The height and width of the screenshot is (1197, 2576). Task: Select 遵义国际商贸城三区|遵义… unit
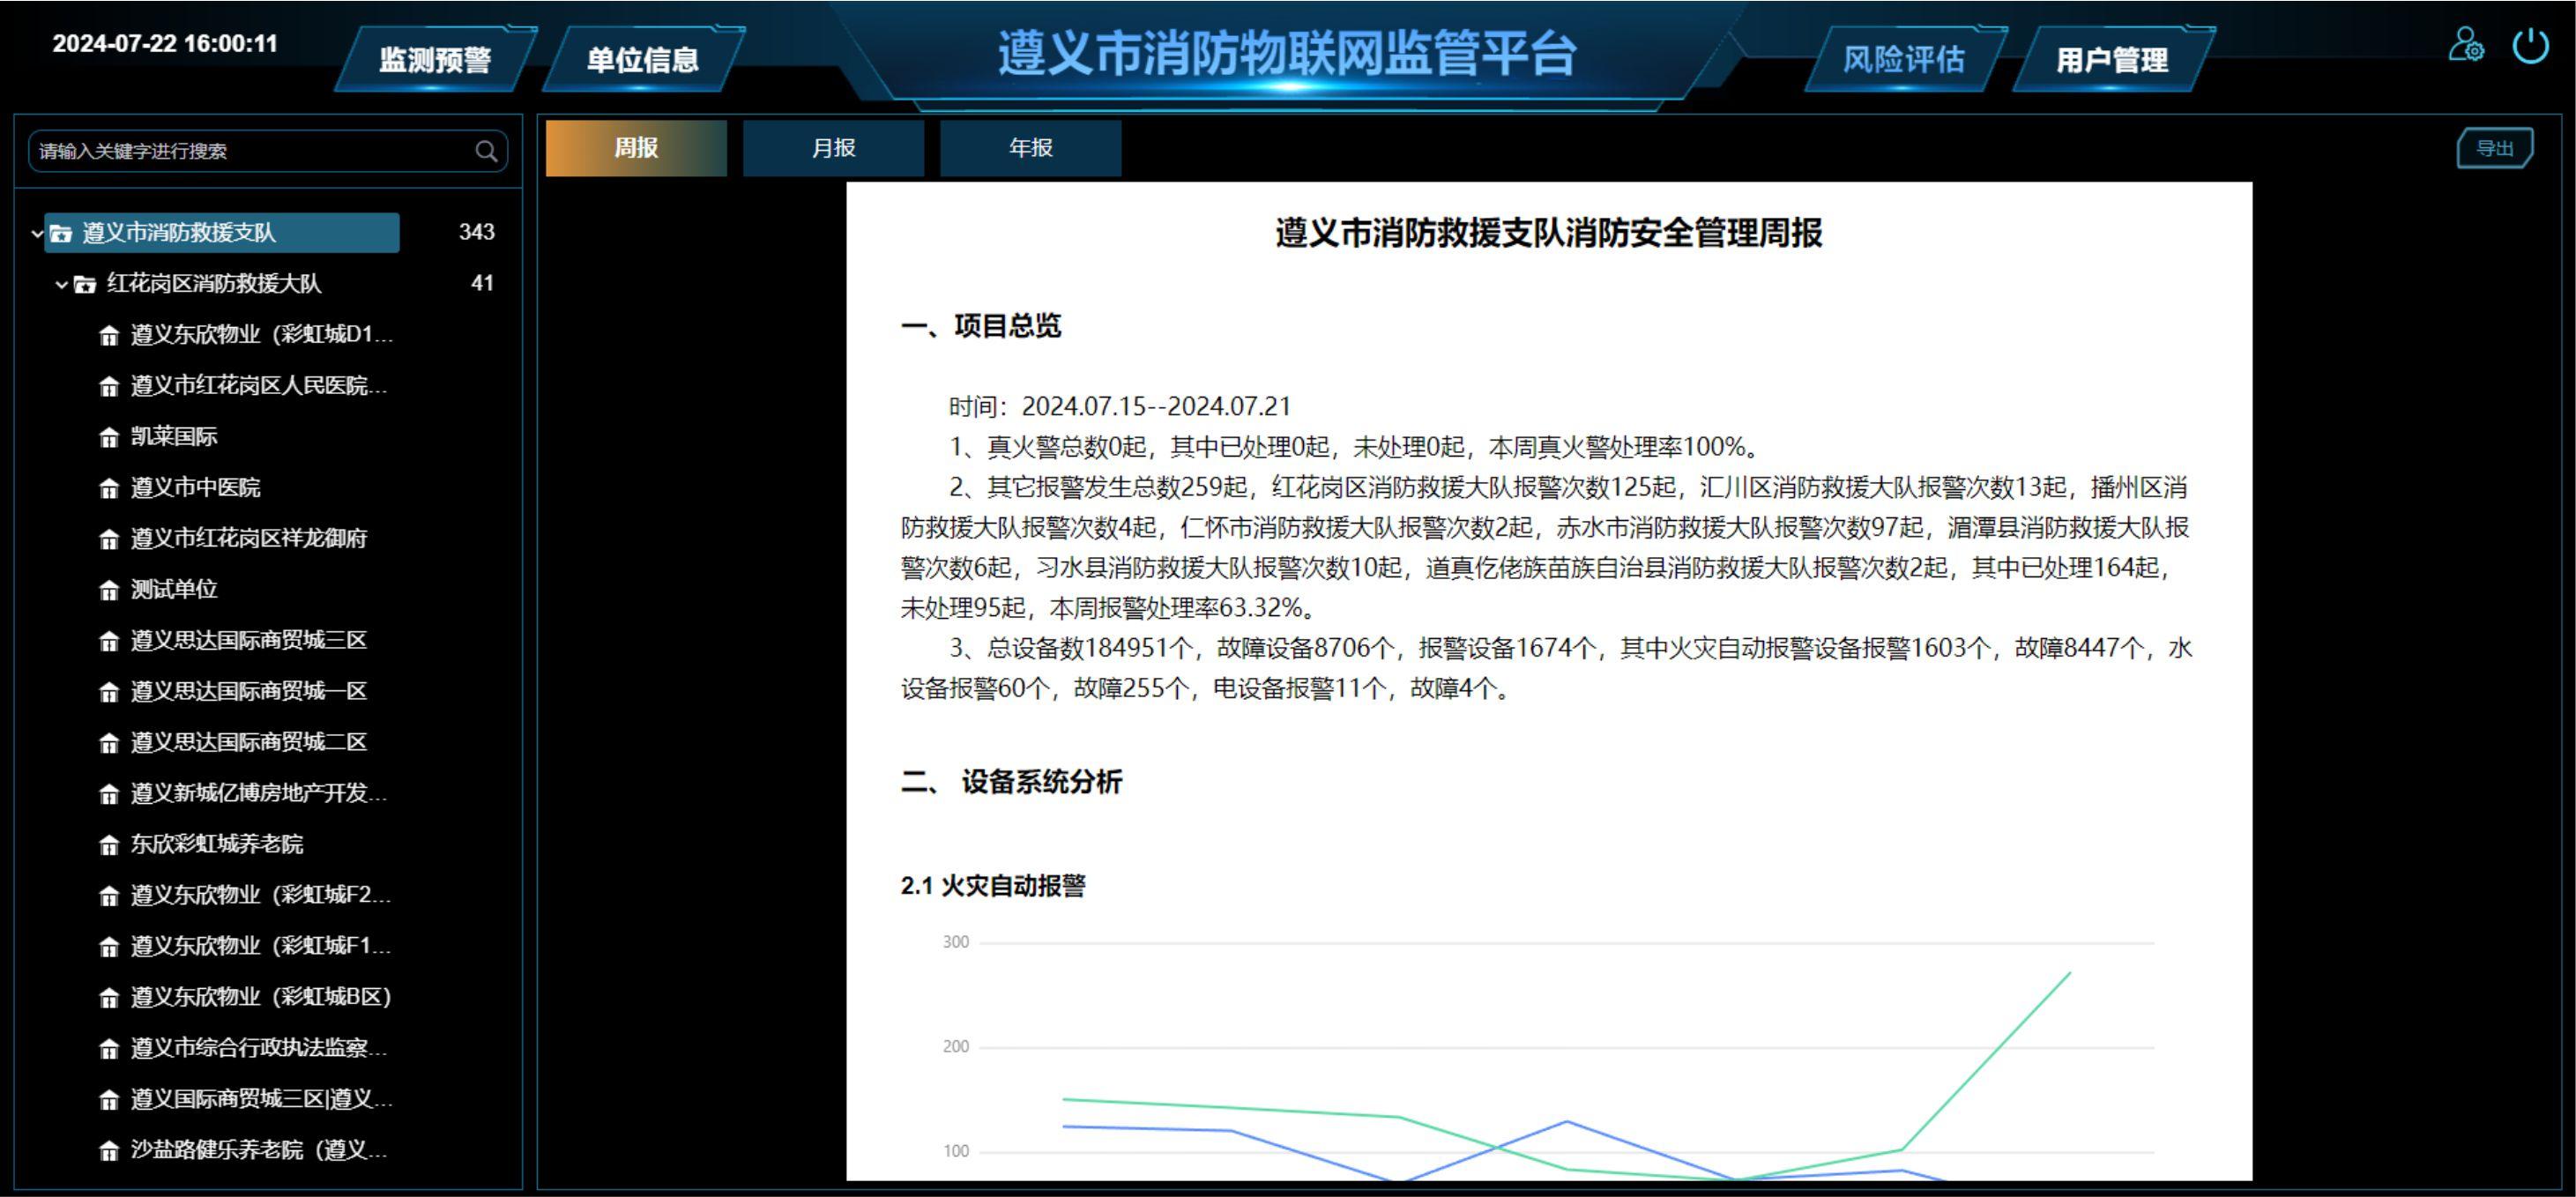click(x=262, y=1099)
